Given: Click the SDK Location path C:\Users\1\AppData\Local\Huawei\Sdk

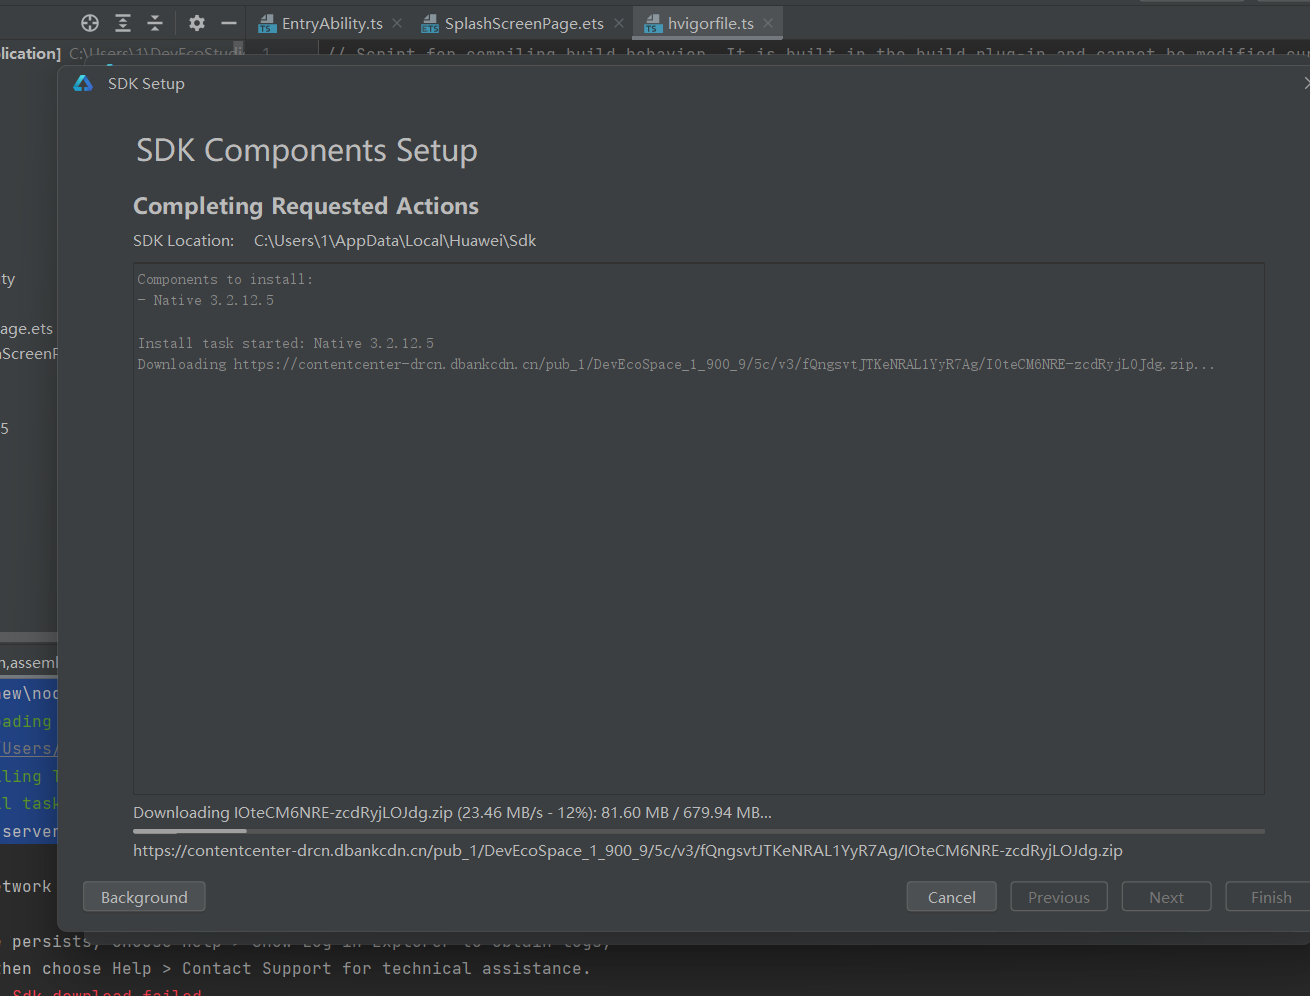Looking at the screenshot, I should 395,241.
